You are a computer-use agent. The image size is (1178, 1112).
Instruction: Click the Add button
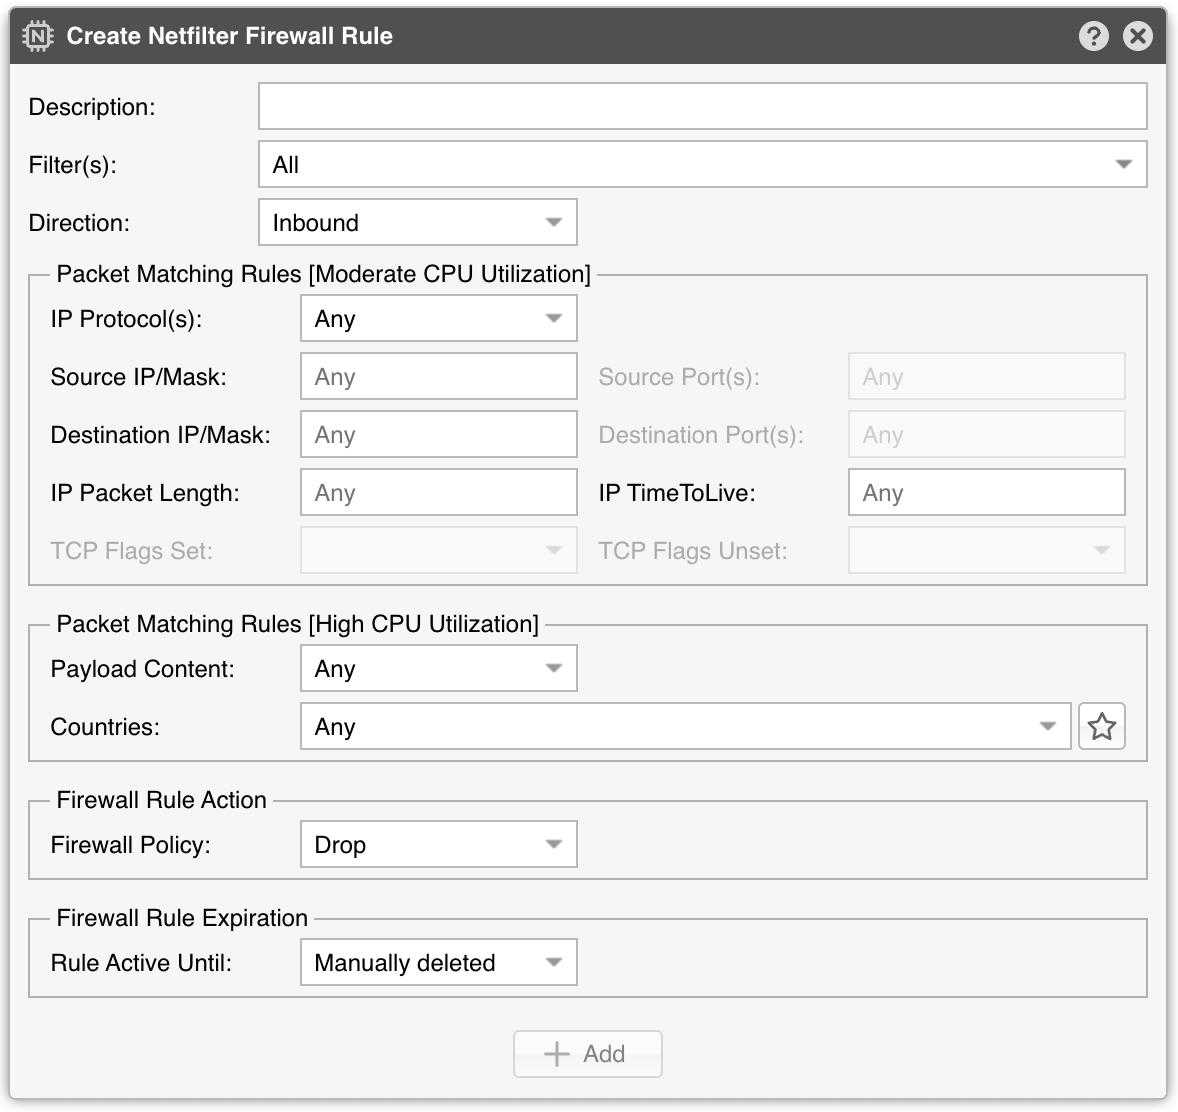[x=587, y=1054]
